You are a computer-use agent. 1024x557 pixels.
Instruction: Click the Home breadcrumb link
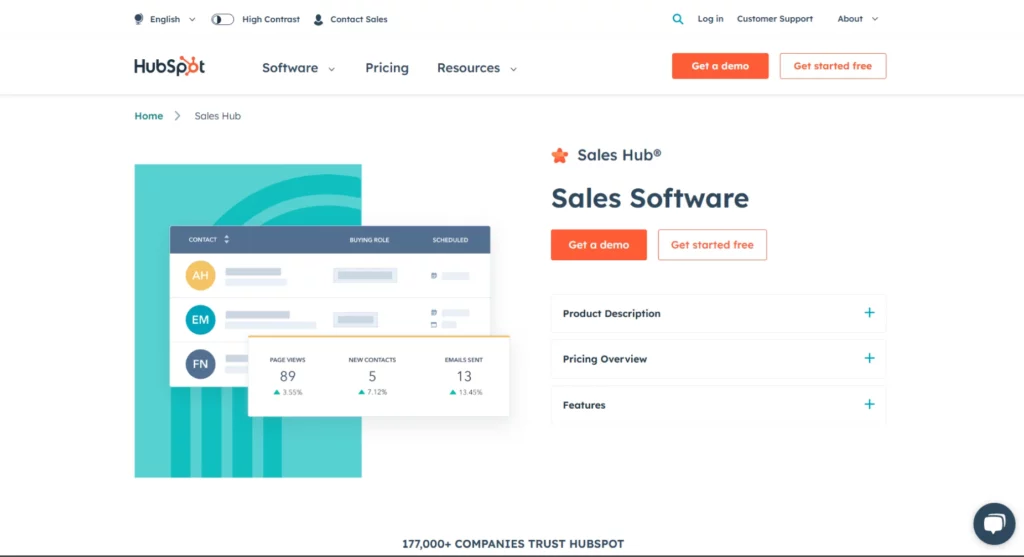pos(149,116)
